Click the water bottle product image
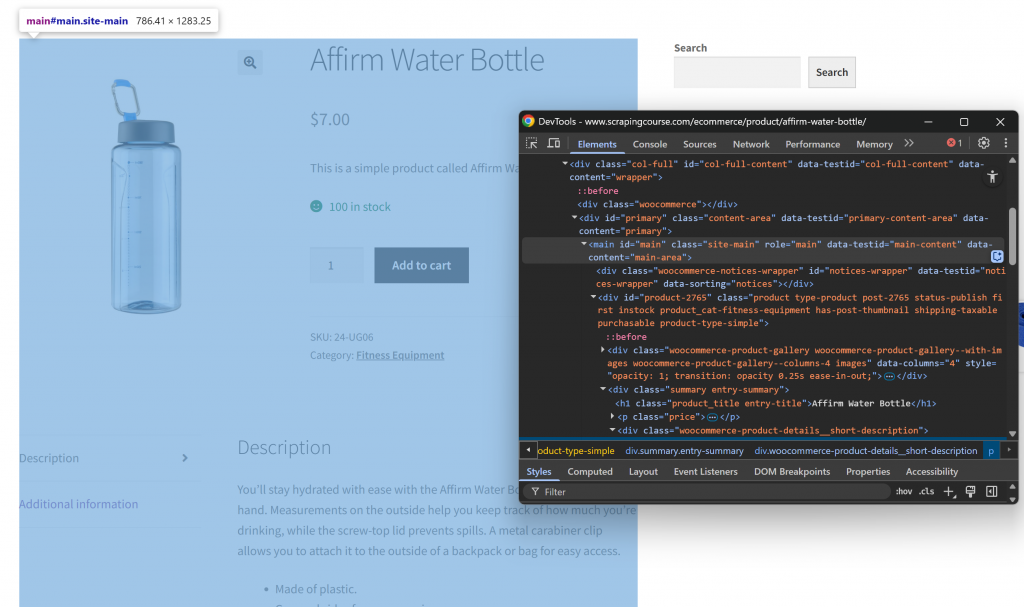This screenshot has height=607, width=1024. 145,196
